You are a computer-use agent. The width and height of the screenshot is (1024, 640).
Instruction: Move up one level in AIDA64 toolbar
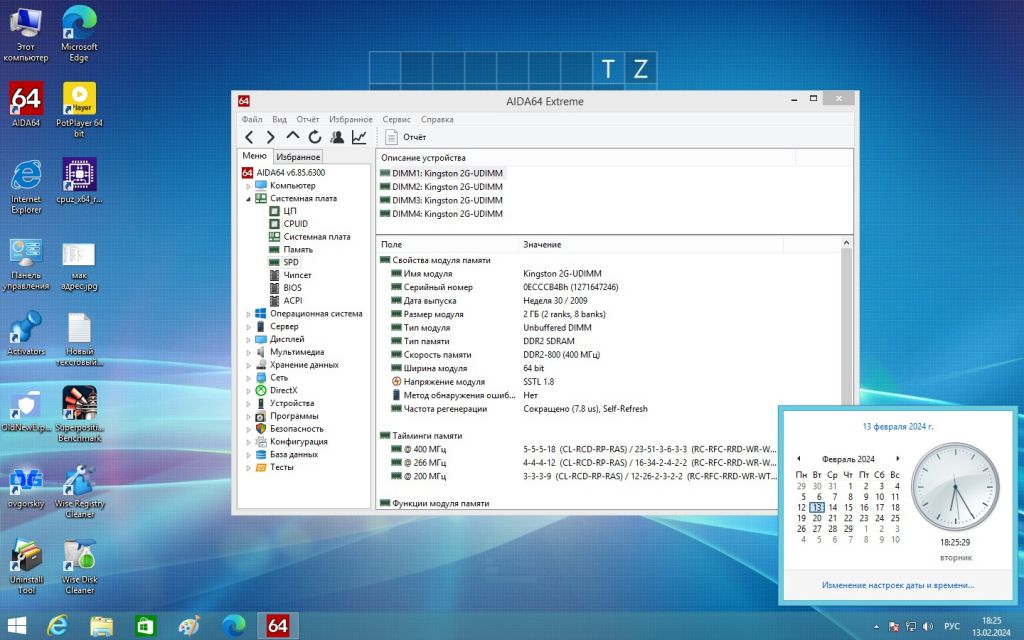pos(293,136)
